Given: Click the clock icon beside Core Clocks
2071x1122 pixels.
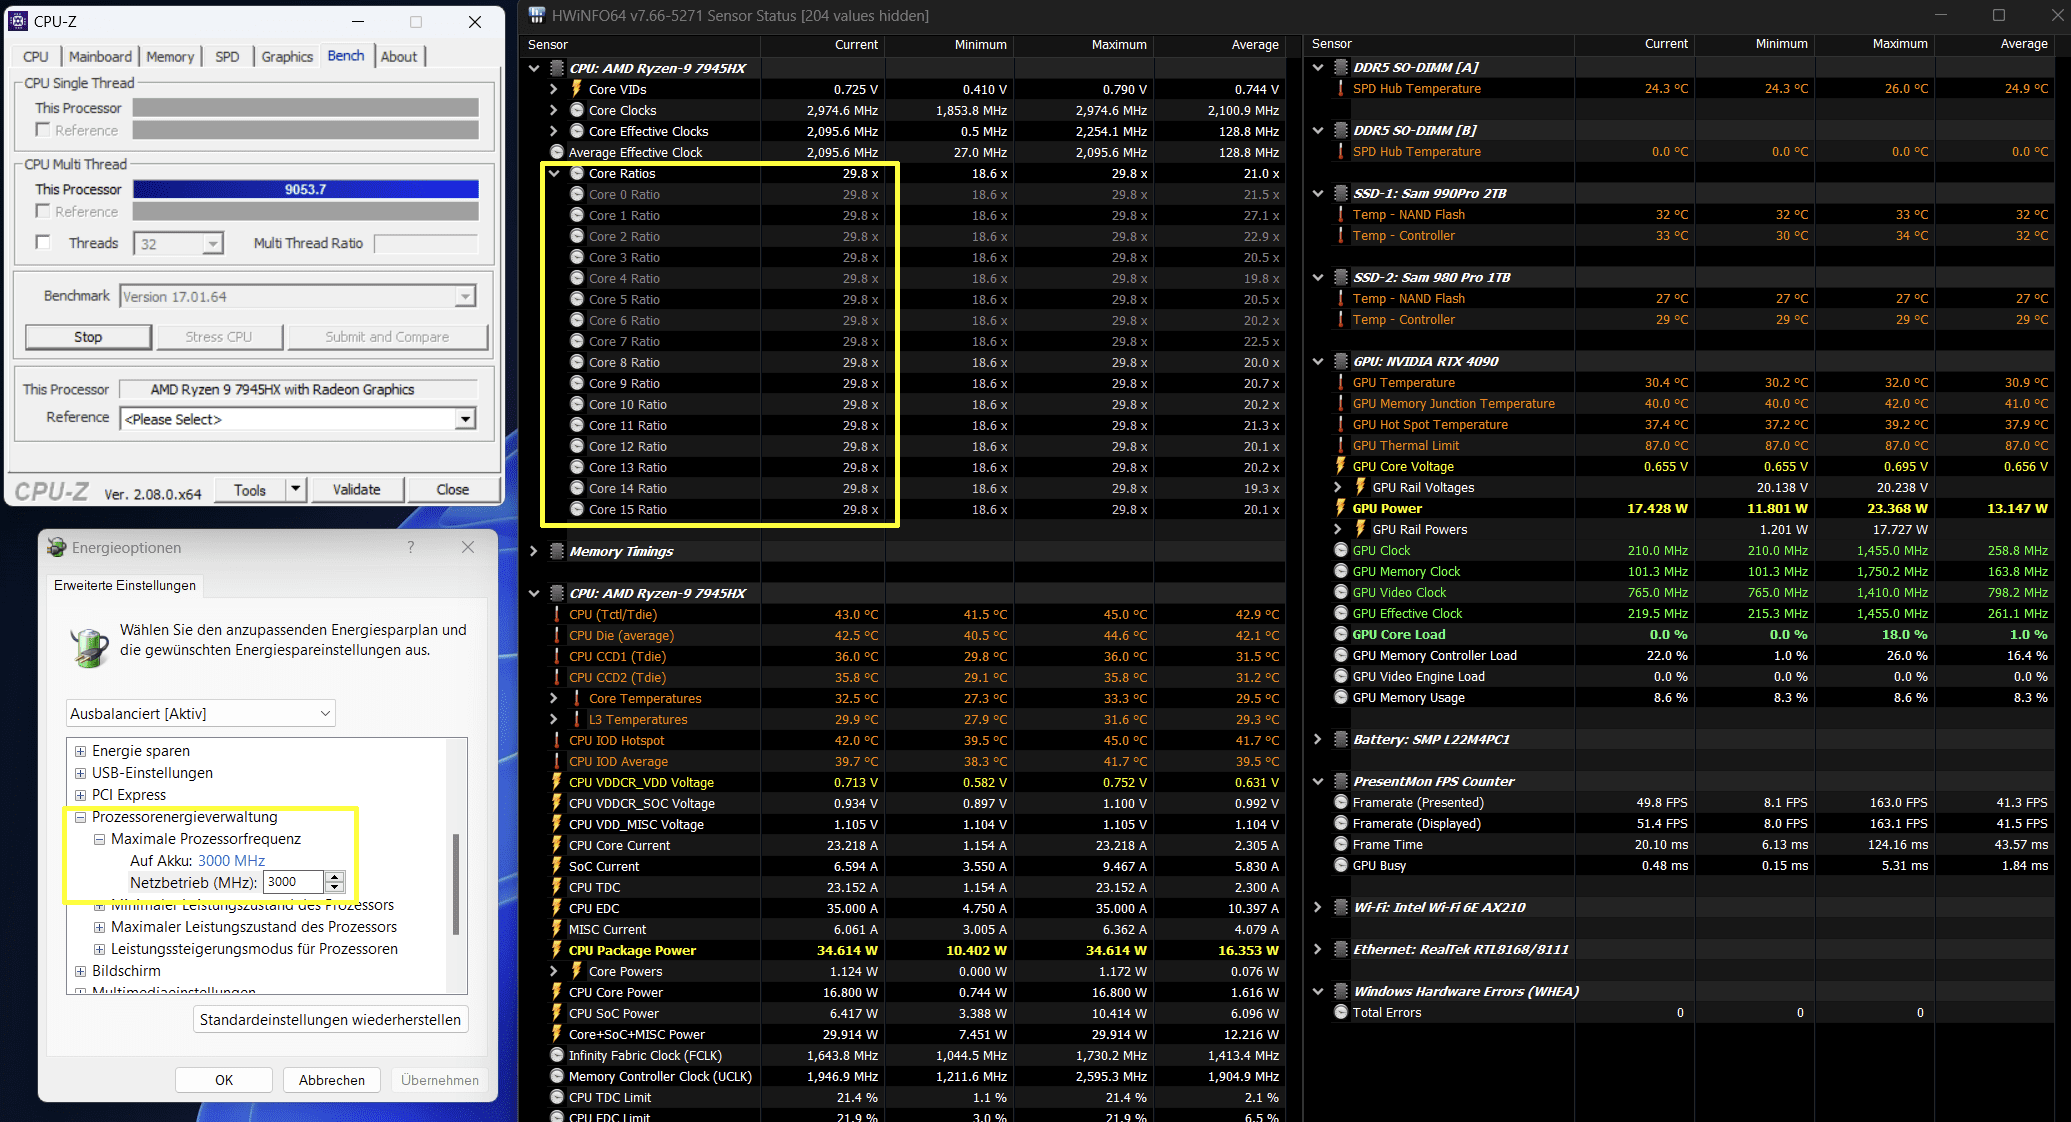Looking at the screenshot, I should pos(577,110).
